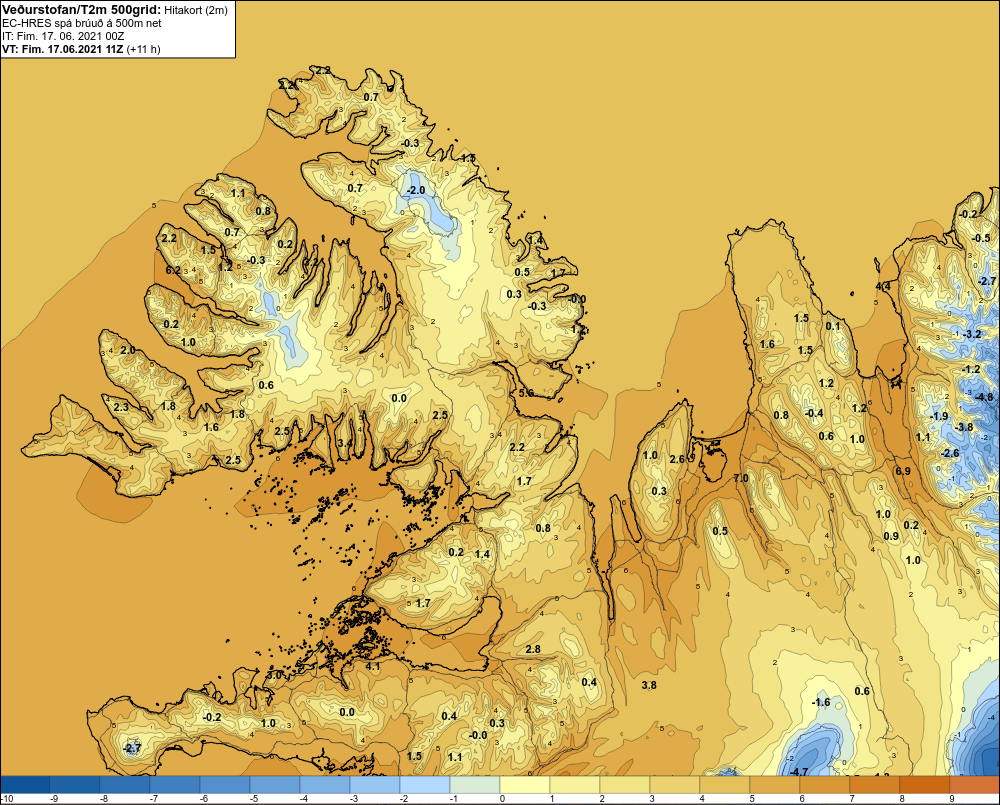The height and width of the screenshot is (805, 1000).
Task: Click the '-10' label on the legend scale
Action: pos(7,798)
